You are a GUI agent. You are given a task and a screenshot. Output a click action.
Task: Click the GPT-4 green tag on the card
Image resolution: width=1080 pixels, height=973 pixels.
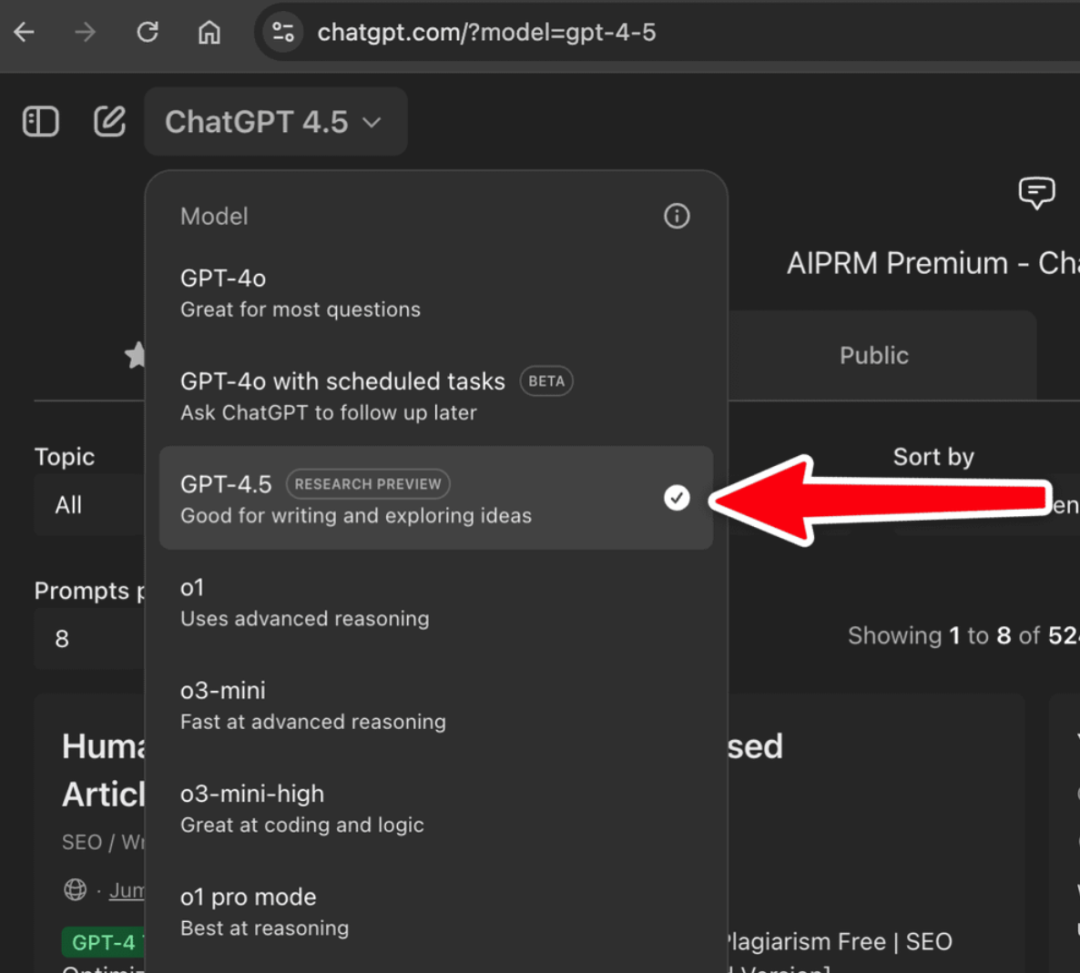103,942
